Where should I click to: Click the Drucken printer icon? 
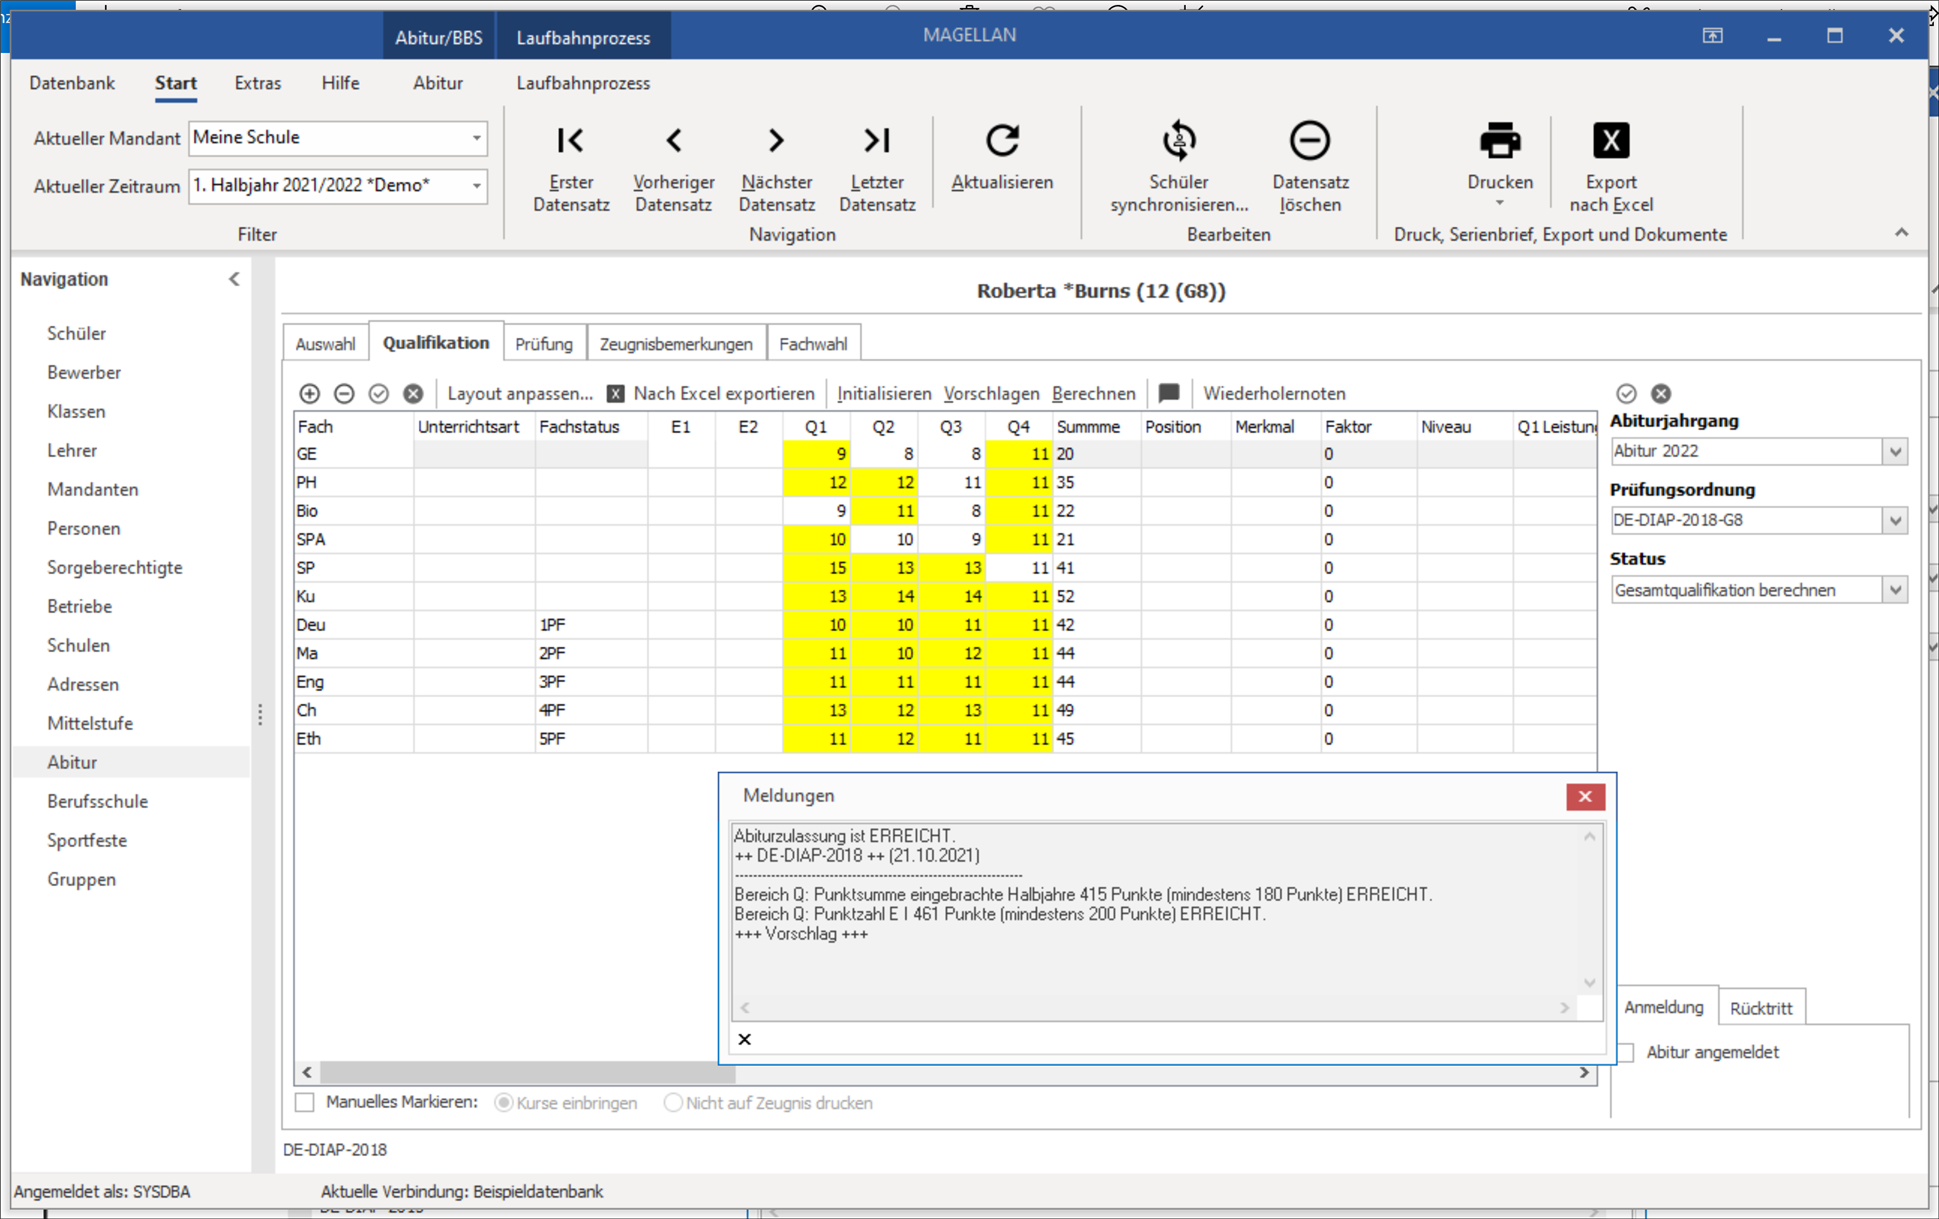[1500, 141]
